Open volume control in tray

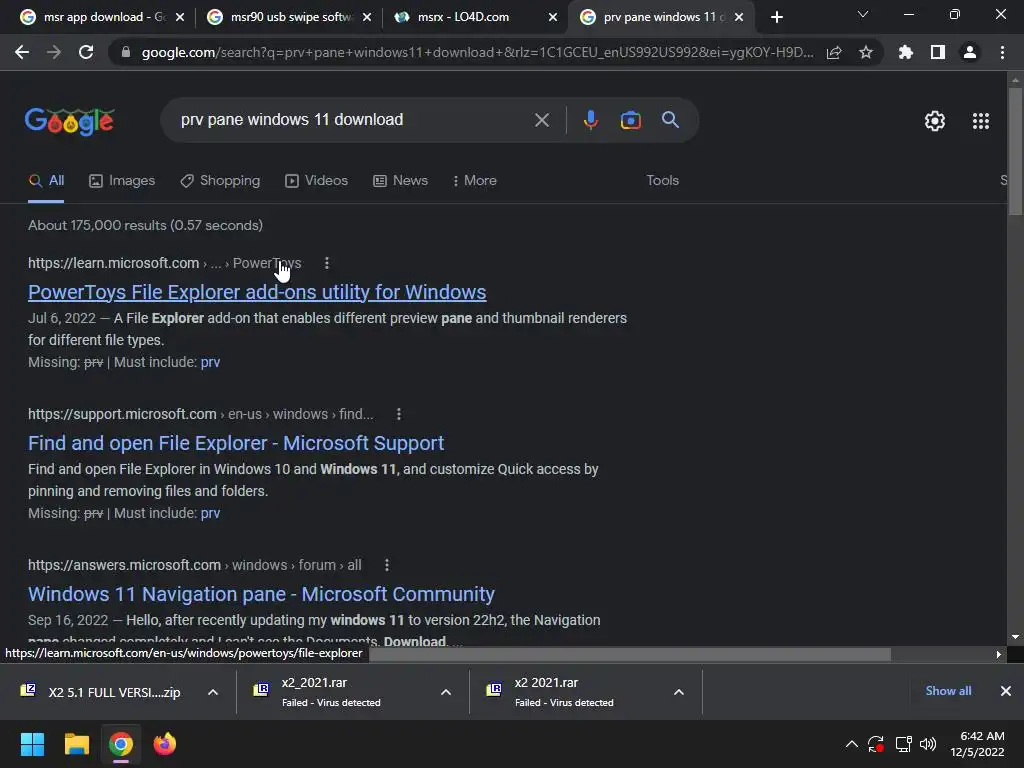point(928,744)
